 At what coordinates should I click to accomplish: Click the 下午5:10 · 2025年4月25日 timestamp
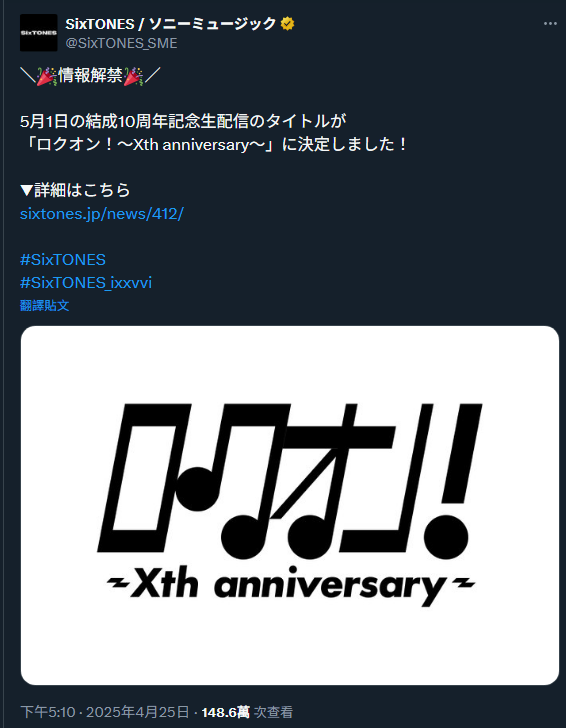[104, 712]
